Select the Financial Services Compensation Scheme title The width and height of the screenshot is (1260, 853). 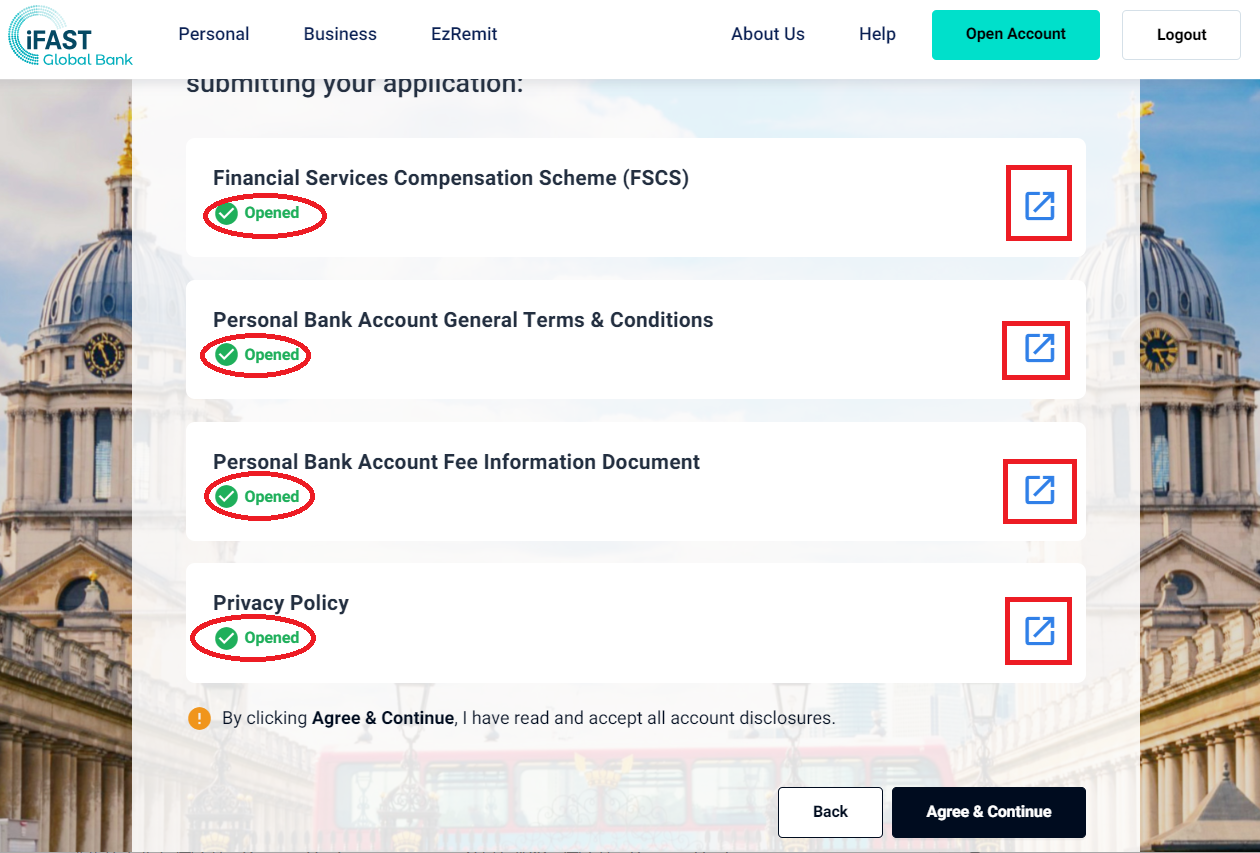[450, 178]
